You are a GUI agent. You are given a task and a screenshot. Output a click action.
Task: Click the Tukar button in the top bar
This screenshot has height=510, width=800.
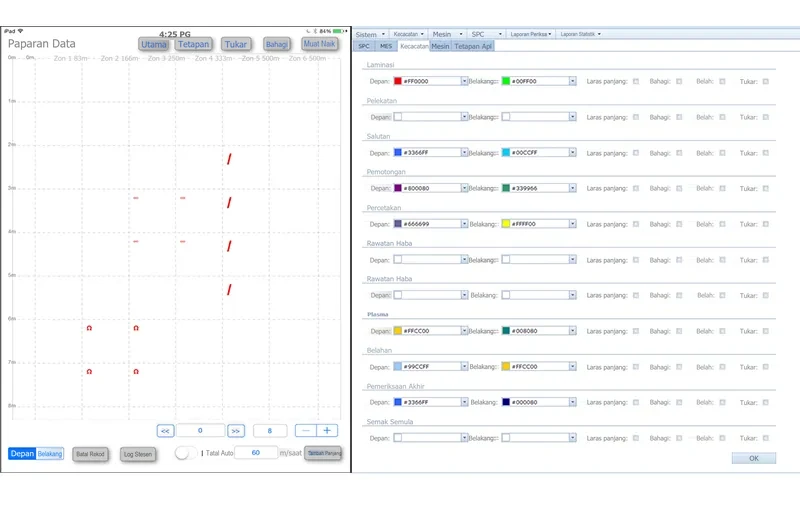coord(236,44)
